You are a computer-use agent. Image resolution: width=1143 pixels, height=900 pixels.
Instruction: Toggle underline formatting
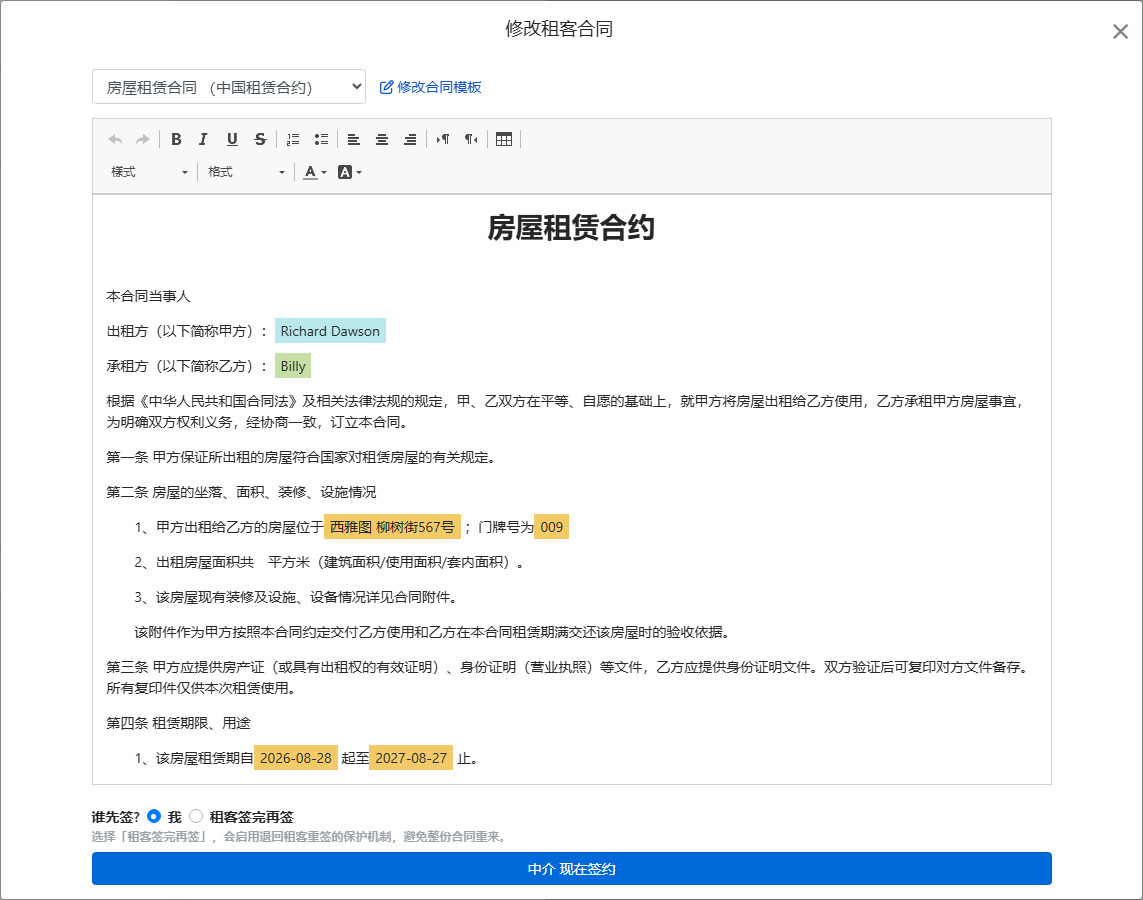point(232,139)
